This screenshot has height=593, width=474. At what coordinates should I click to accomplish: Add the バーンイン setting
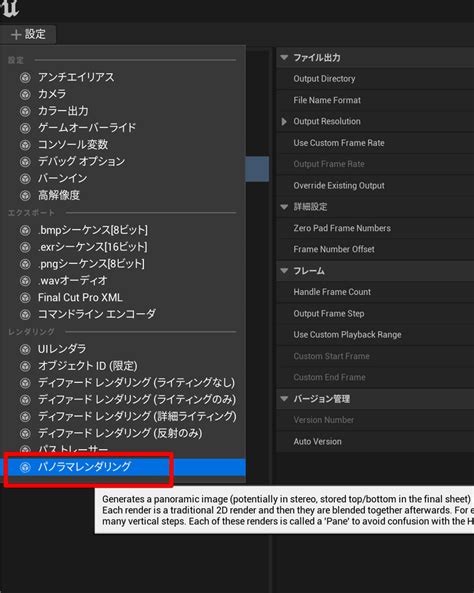coord(63,178)
